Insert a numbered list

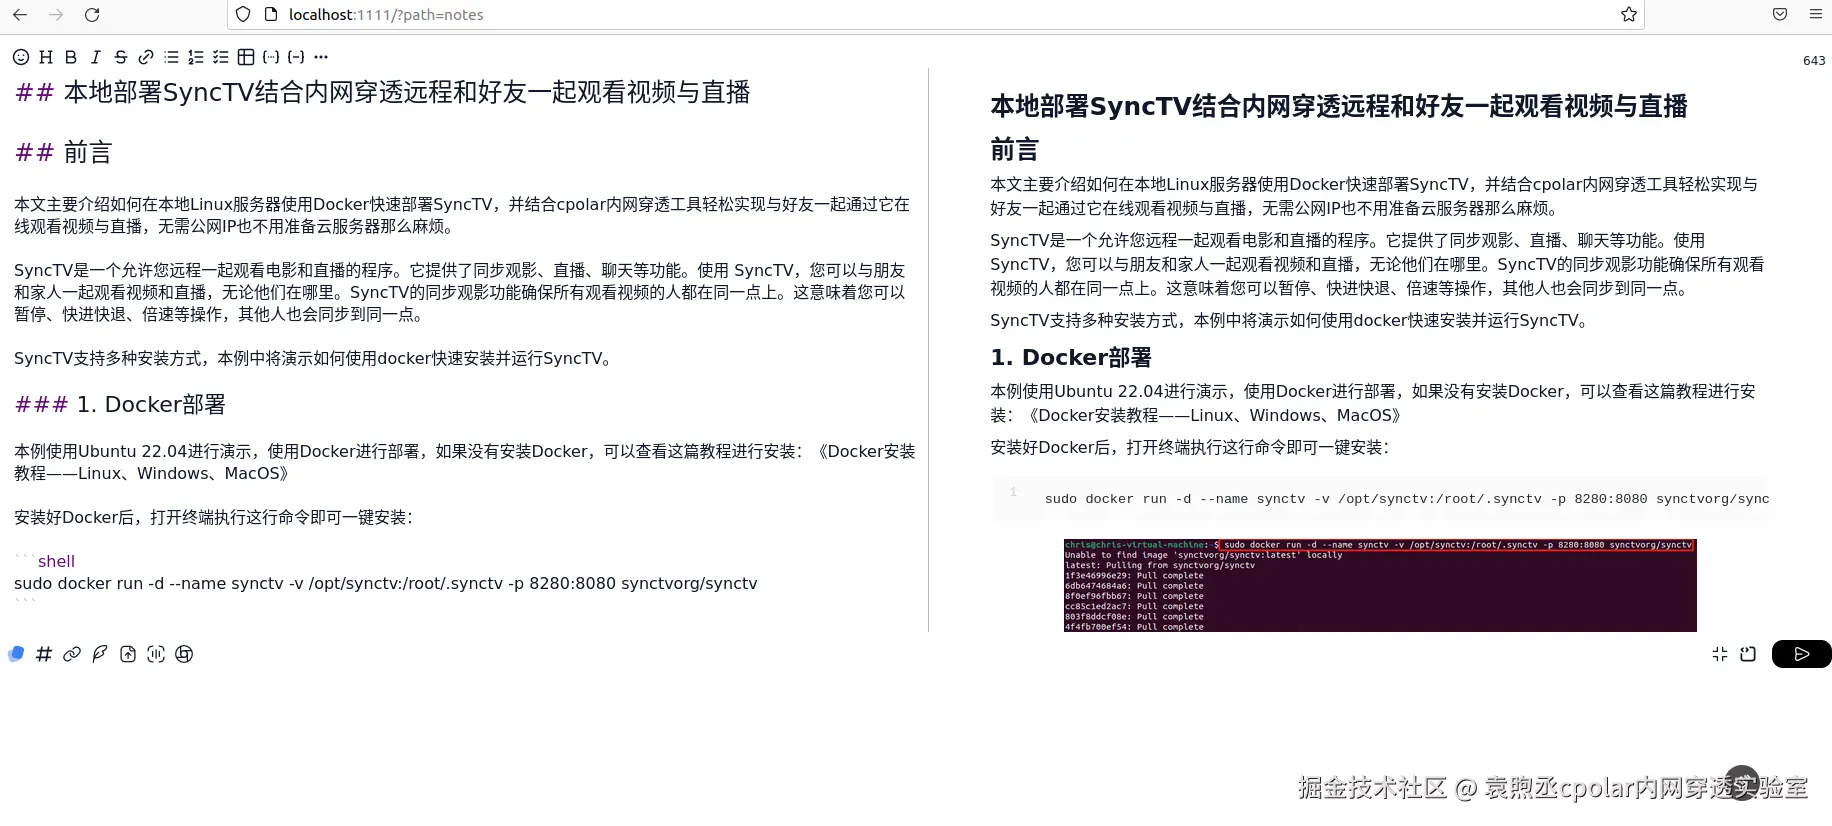[x=196, y=57]
